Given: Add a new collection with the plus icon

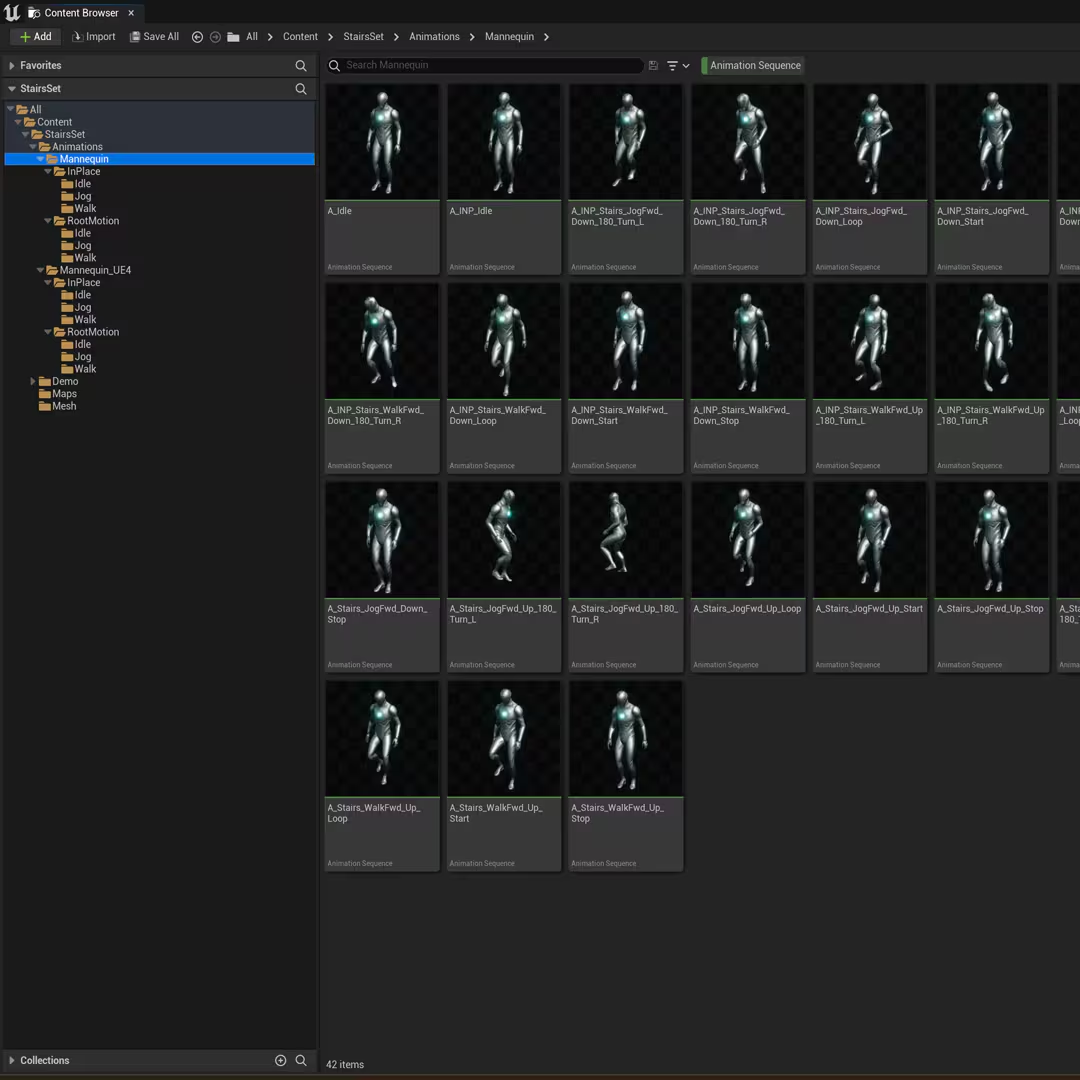Looking at the screenshot, I should pyautogui.click(x=280, y=1060).
